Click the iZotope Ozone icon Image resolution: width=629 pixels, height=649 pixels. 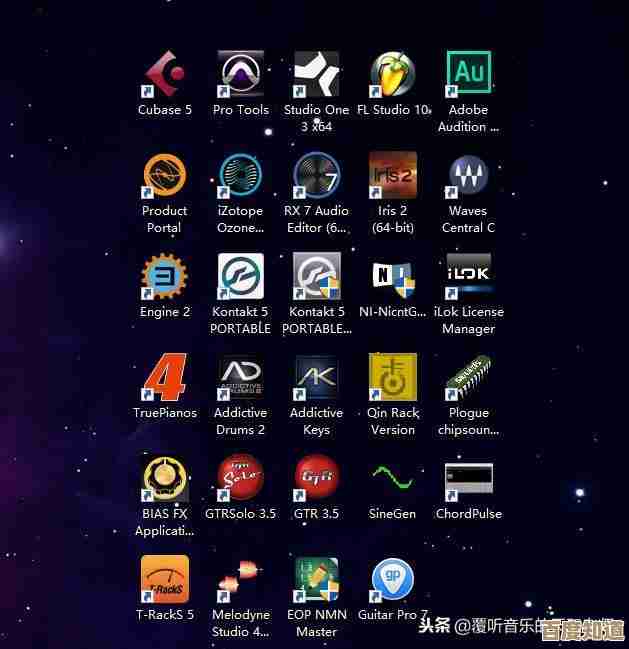click(x=241, y=175)
